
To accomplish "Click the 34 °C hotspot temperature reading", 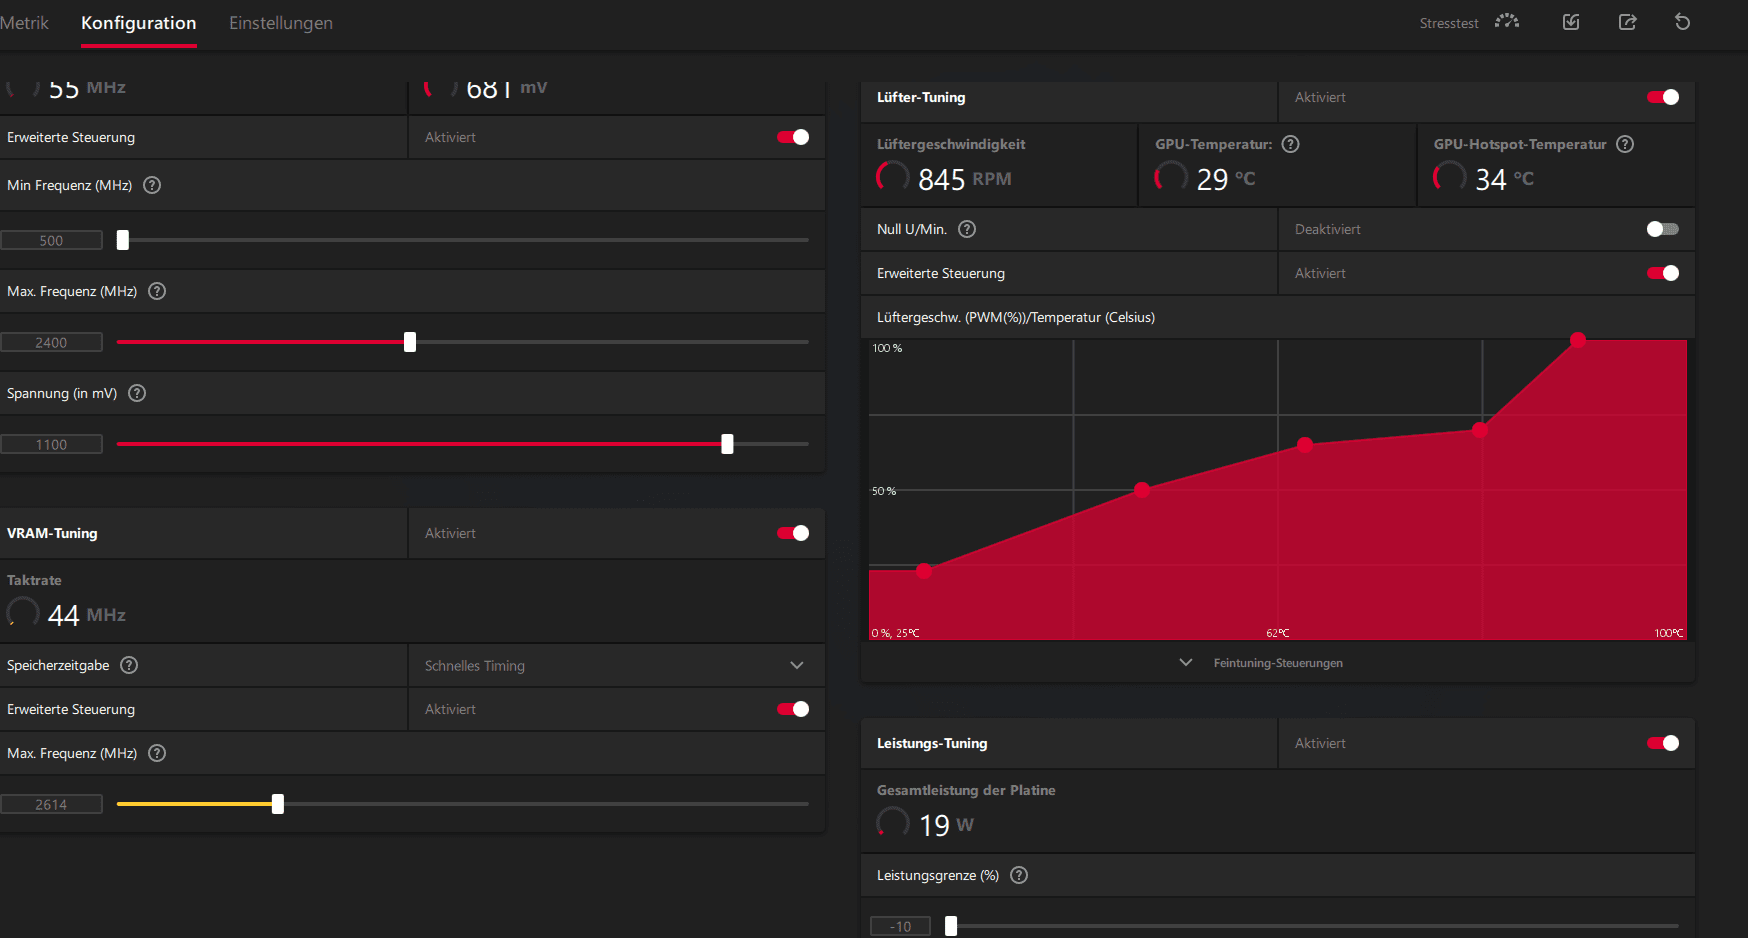I will (1504, 179).
